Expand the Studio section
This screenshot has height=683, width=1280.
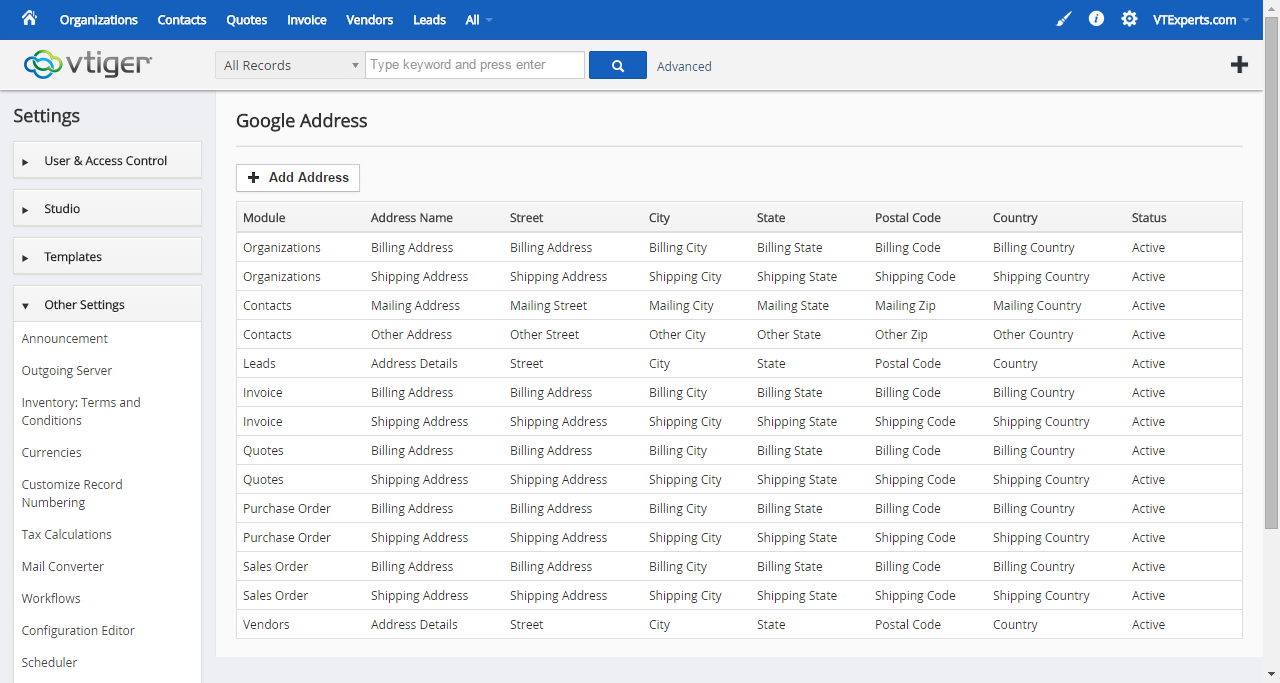[107, 208]
